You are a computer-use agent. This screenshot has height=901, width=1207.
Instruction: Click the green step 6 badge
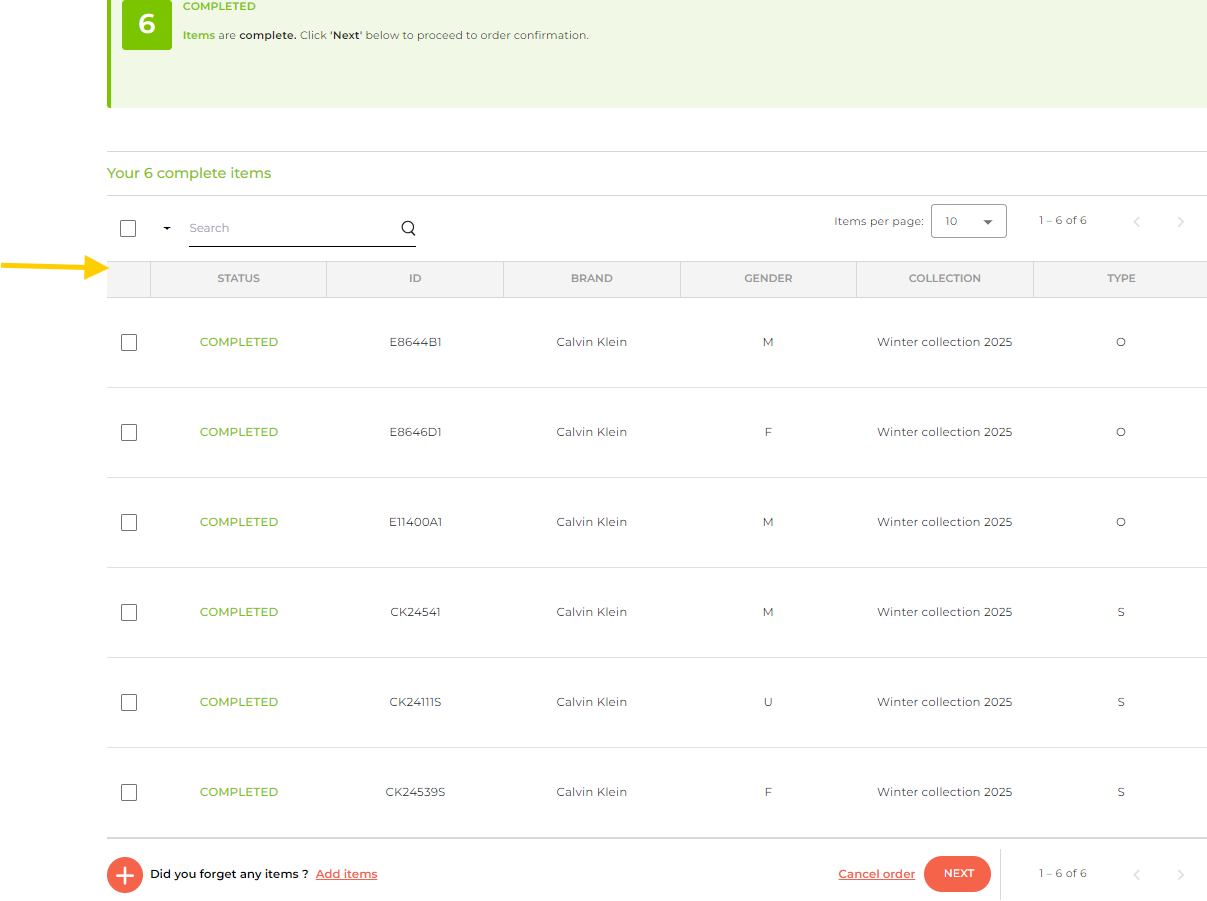click(x=147, y=24)
